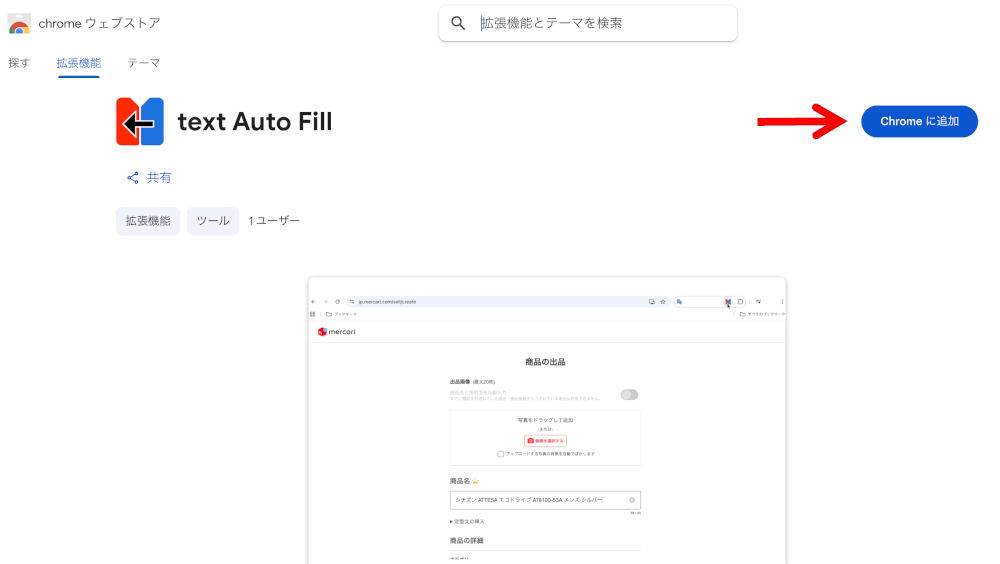Click the red arrow pointing to the add button
This screenshot has height=564, width=1000.
[x=802, y=122]
